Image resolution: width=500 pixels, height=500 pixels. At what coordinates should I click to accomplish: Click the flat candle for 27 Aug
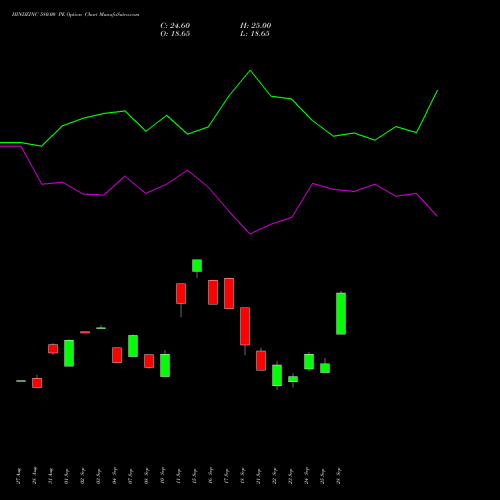pyautogui.click(x=21, y=381)
